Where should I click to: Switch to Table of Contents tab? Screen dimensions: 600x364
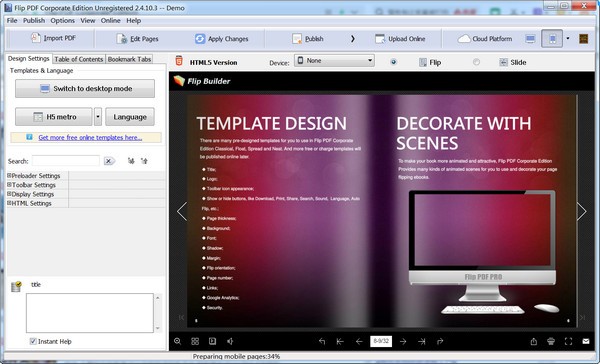coord(79,59)
